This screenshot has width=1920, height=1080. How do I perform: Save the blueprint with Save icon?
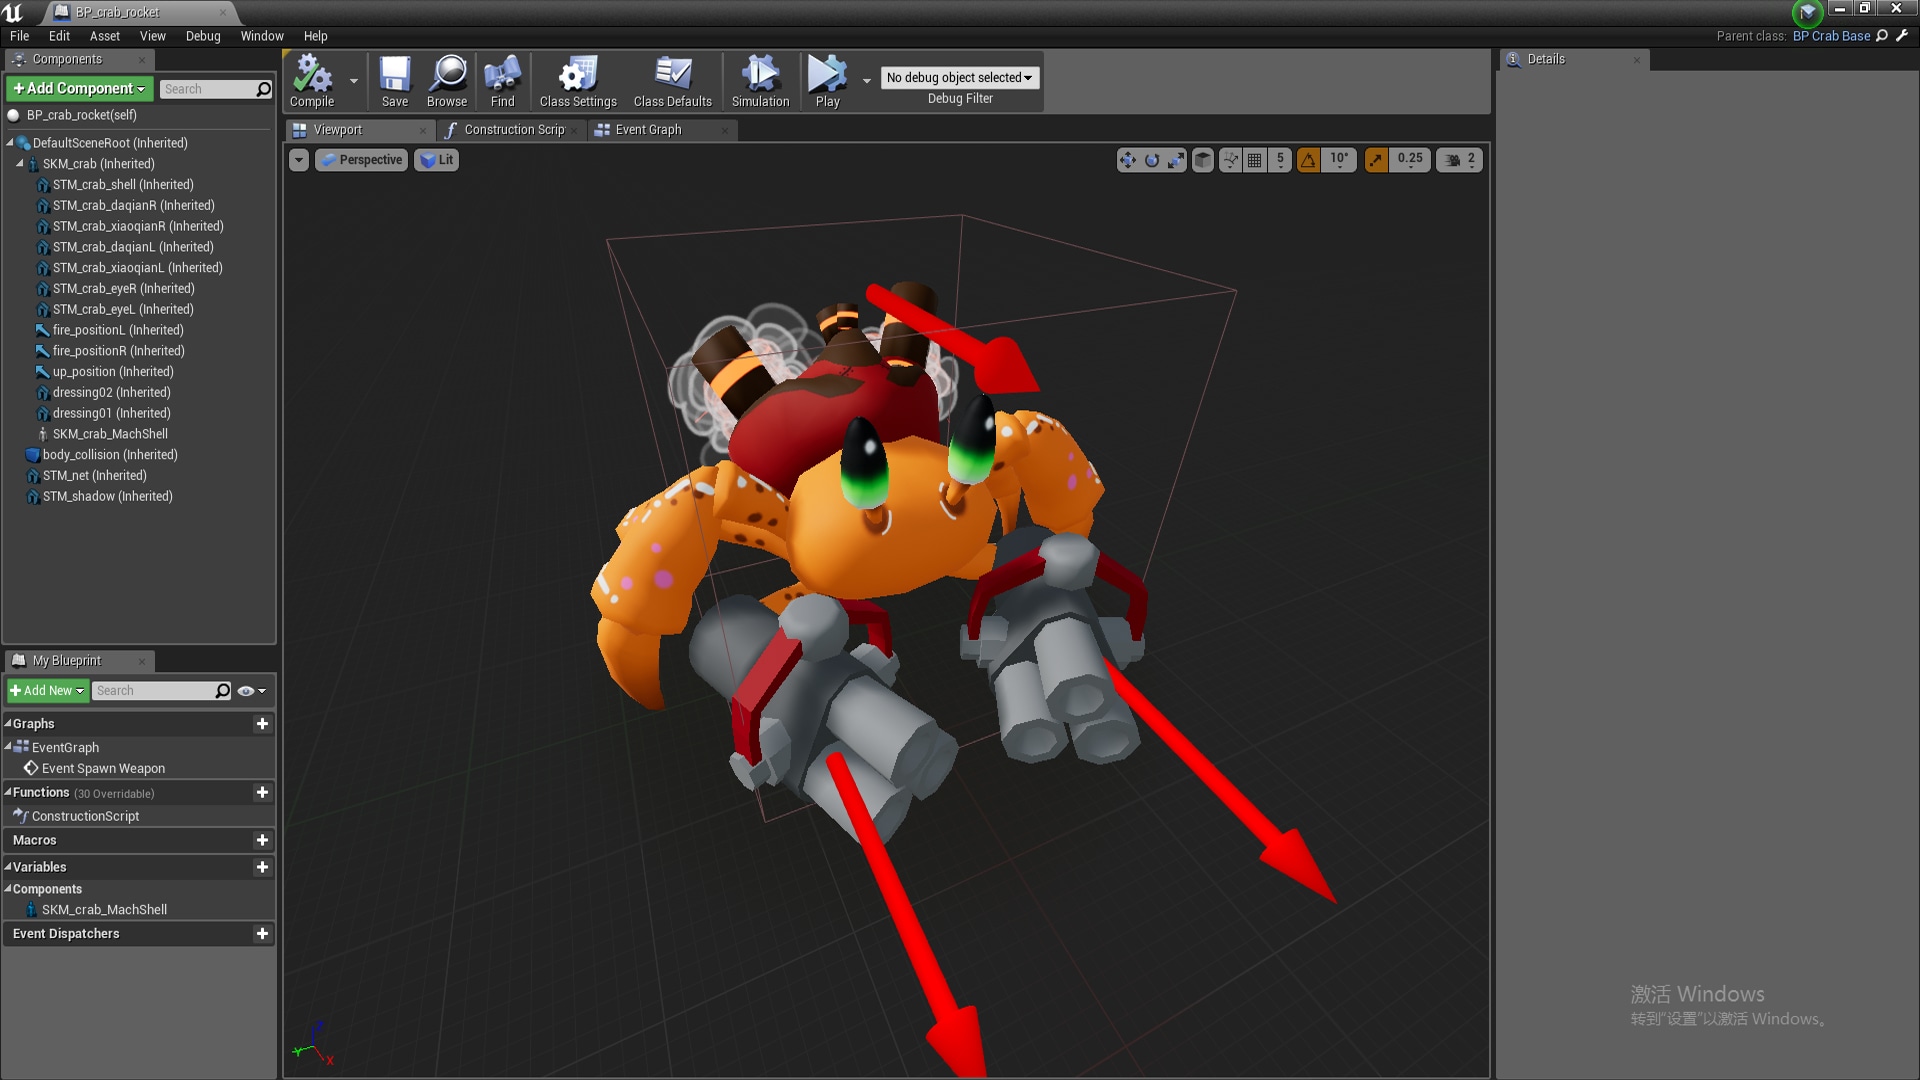(x=394, y=80)
